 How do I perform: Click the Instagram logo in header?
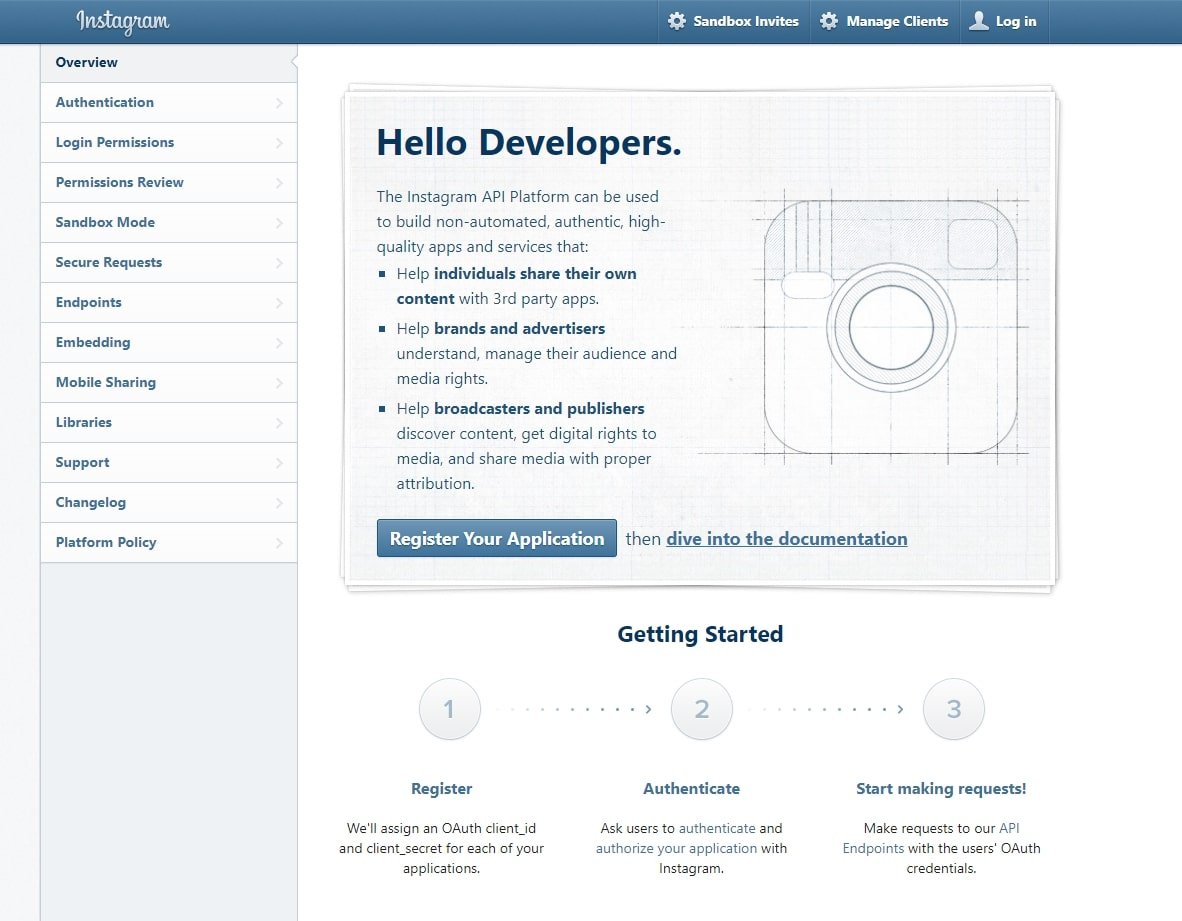click(122, 21)
